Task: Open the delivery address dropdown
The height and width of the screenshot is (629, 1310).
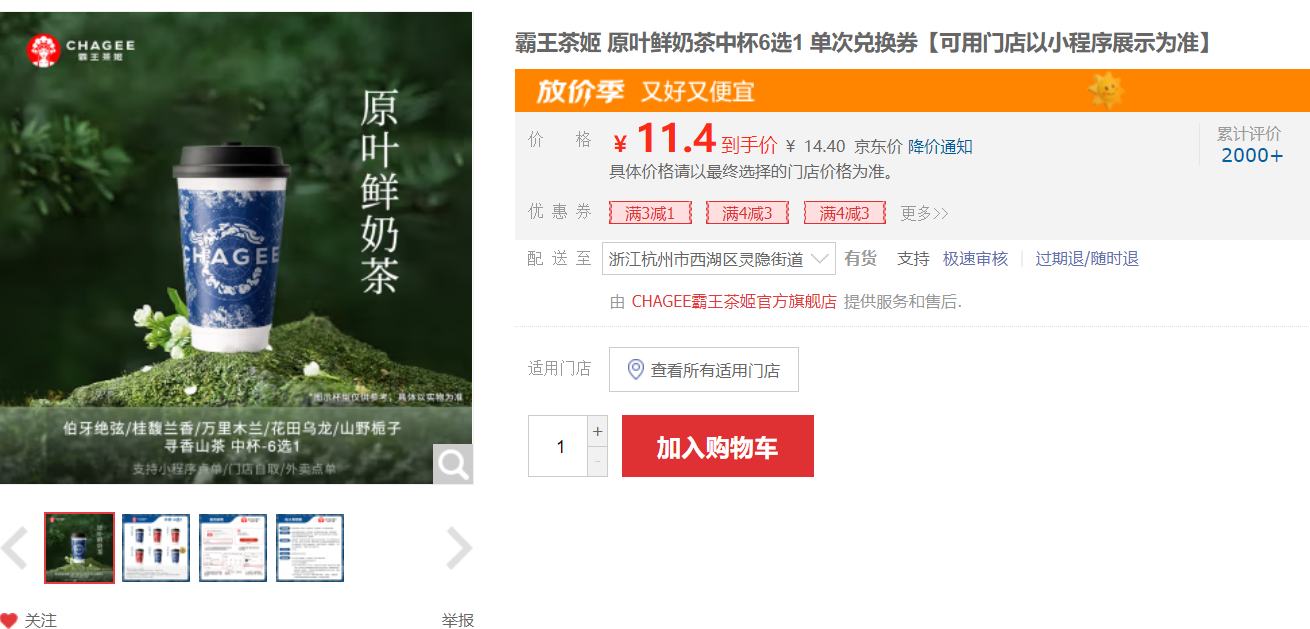Action: coord(719,259)
